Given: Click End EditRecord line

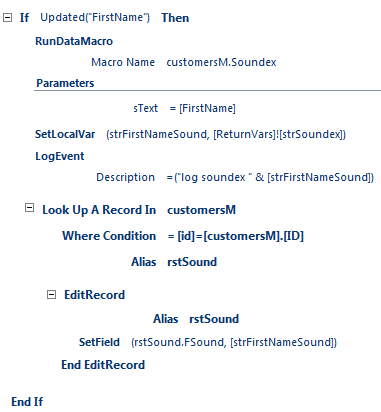Looking at the screenshot, I should coord(103,365).
